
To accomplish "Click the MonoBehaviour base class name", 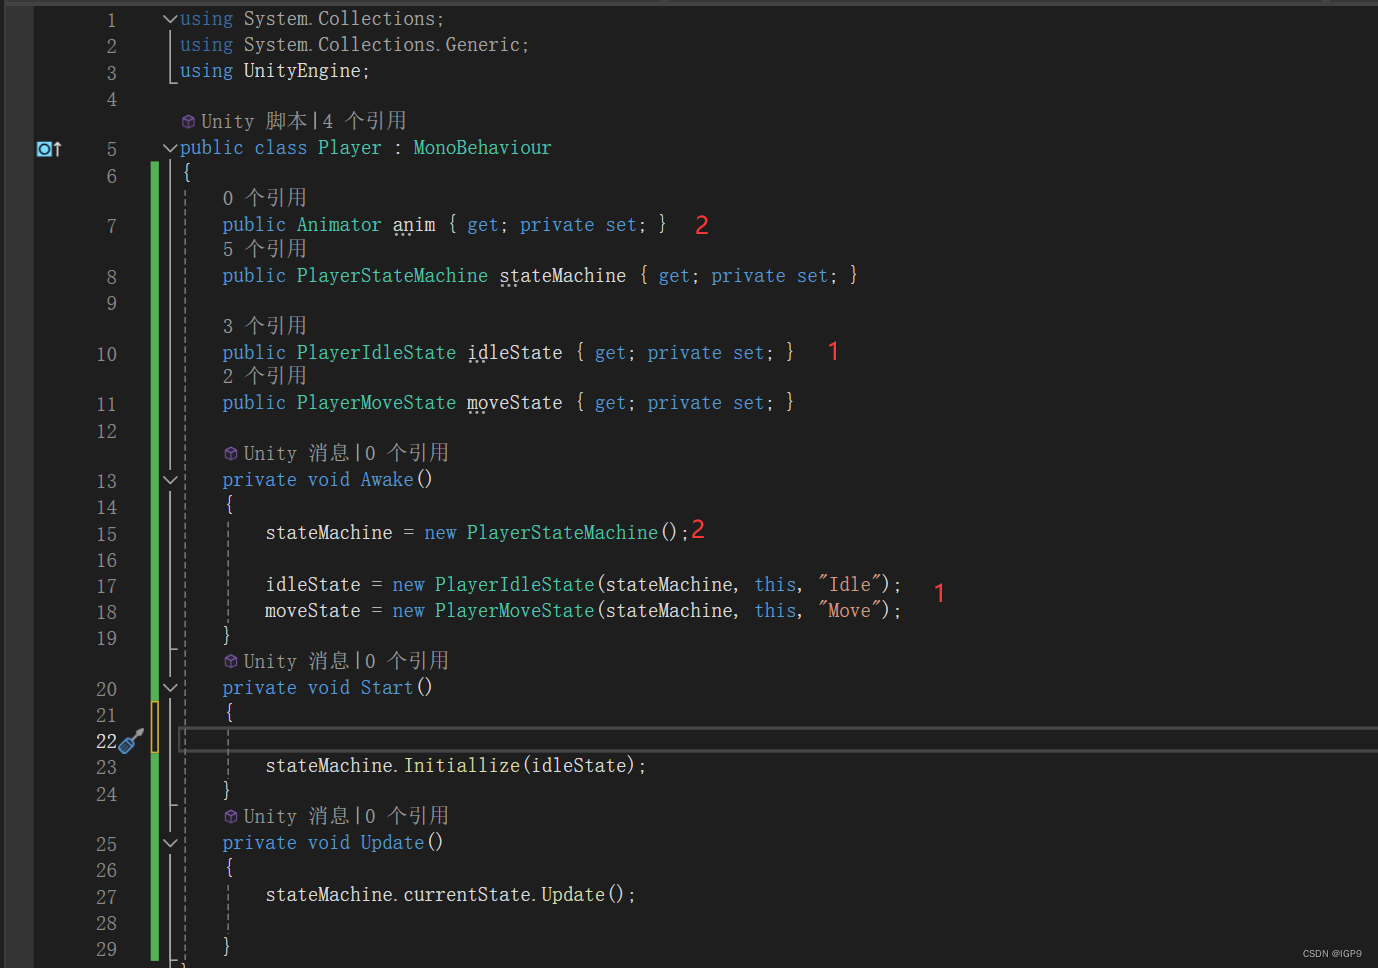I will pos(482,148).
